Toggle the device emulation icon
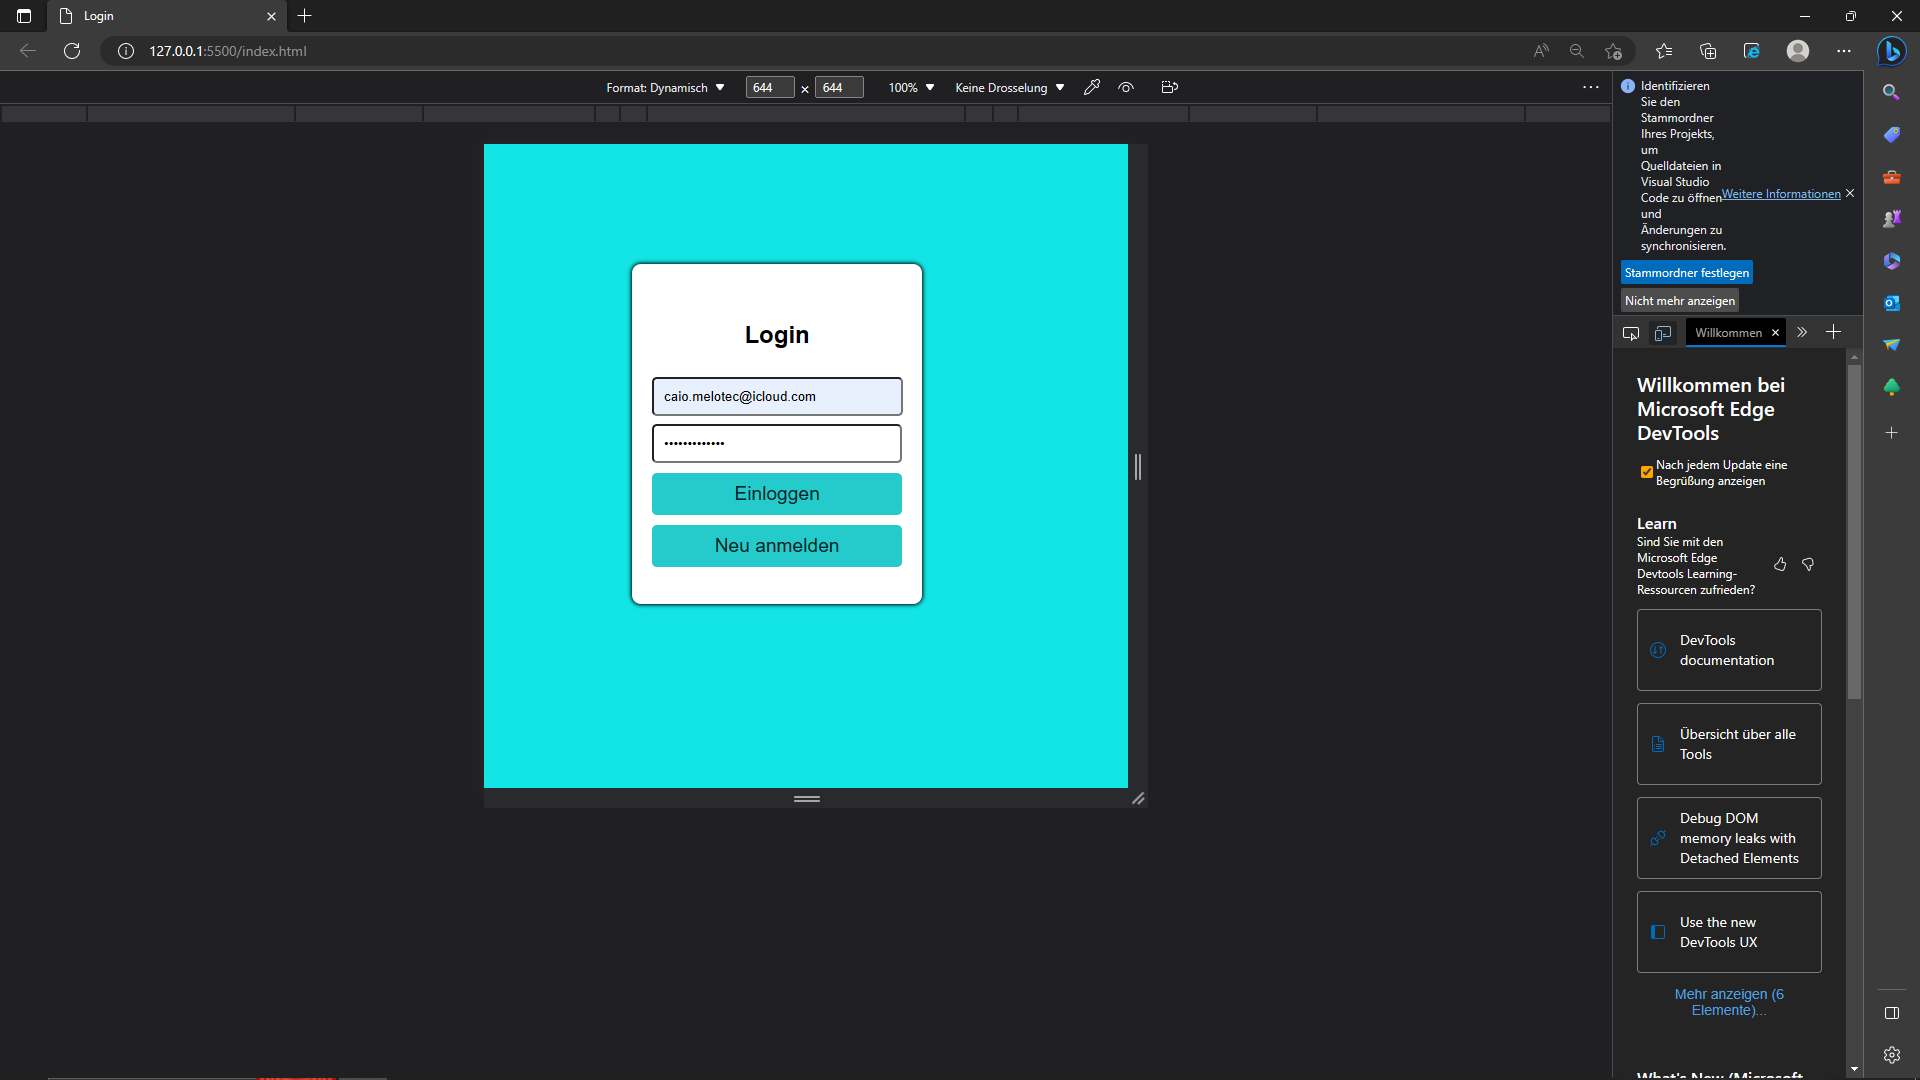This screenshot has height=1080, width=1920. click(1663, 333)
